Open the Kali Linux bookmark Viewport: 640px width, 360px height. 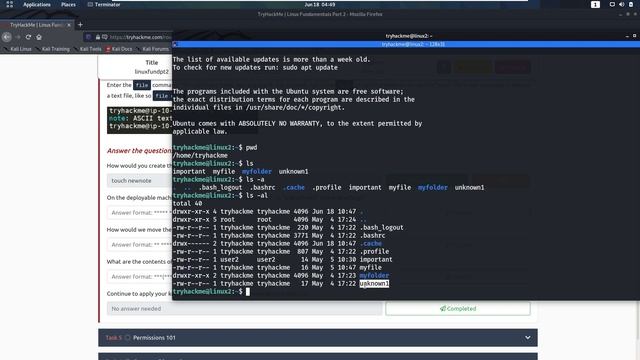[x=18, y=49]
